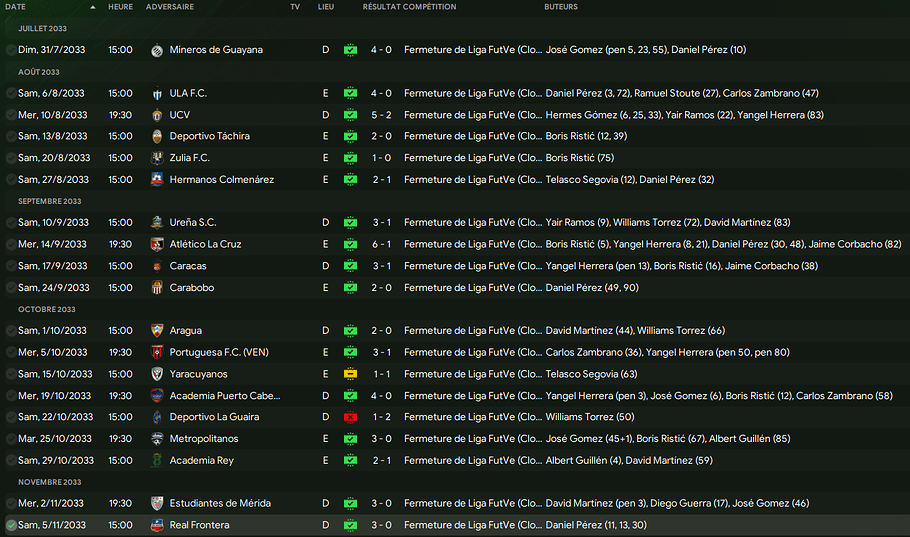Open the yellow draw result icon for Yaracuyanos

click(350, 374)
